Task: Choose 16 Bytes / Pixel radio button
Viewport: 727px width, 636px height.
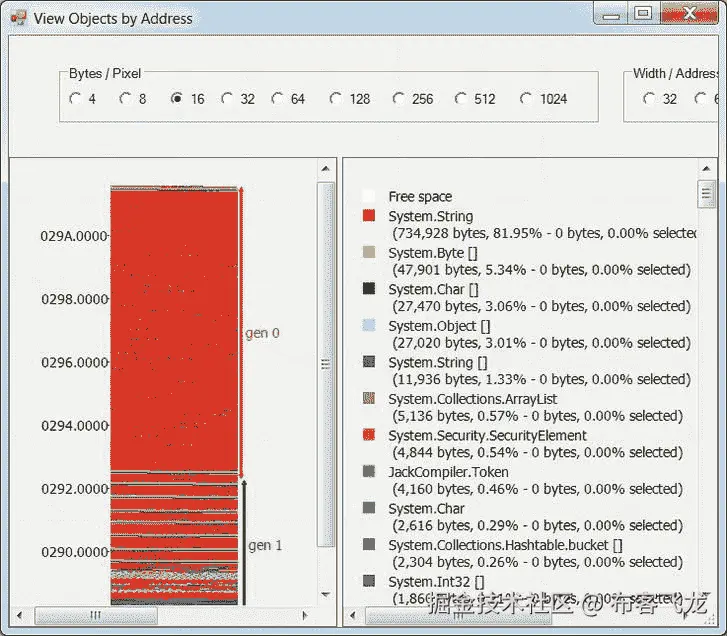Action: point(177,98)
